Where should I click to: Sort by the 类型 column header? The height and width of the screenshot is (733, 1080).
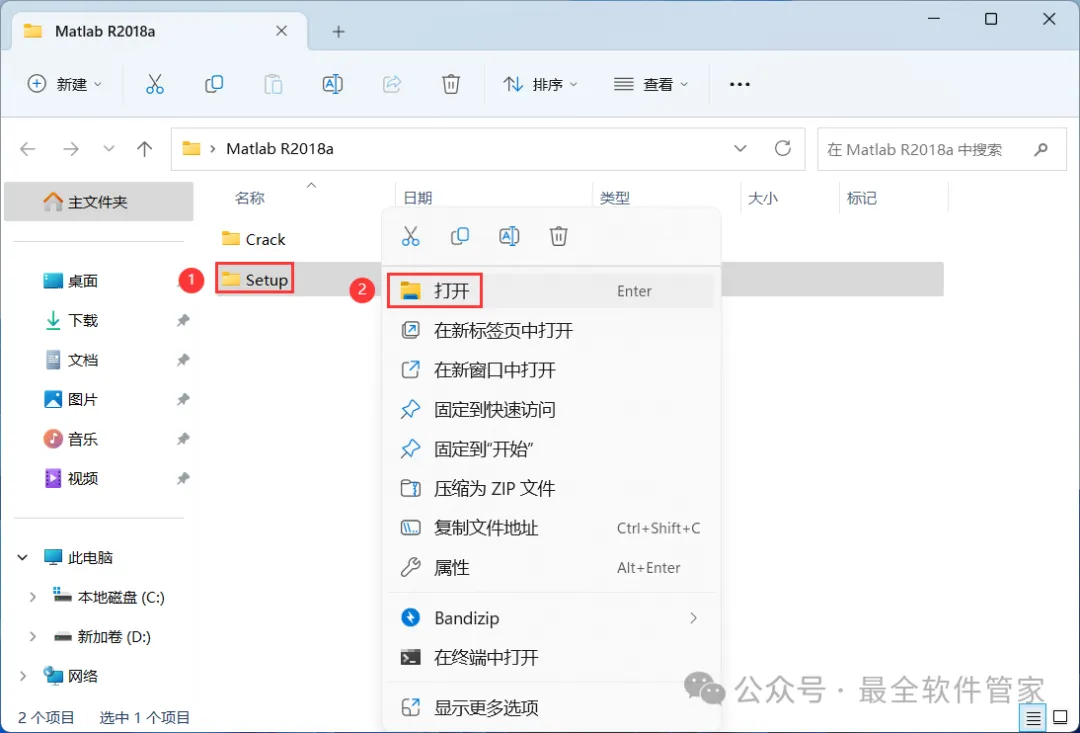click(614, 198)
